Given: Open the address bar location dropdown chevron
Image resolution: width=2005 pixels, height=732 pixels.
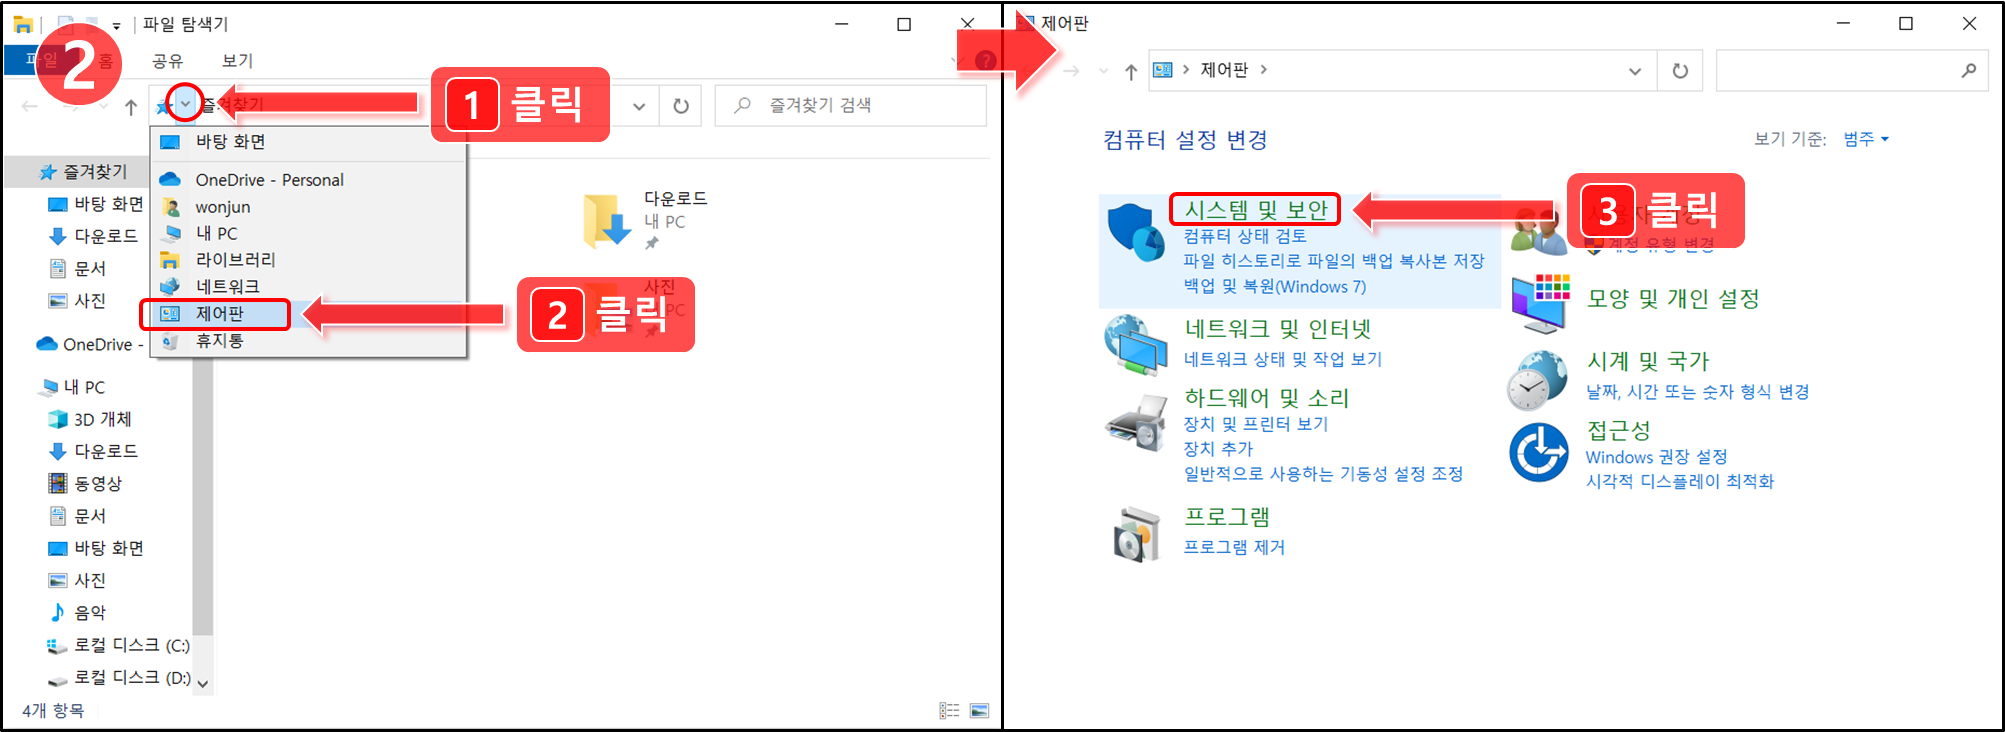Looking at the screenshot, I should coord(185,104).
